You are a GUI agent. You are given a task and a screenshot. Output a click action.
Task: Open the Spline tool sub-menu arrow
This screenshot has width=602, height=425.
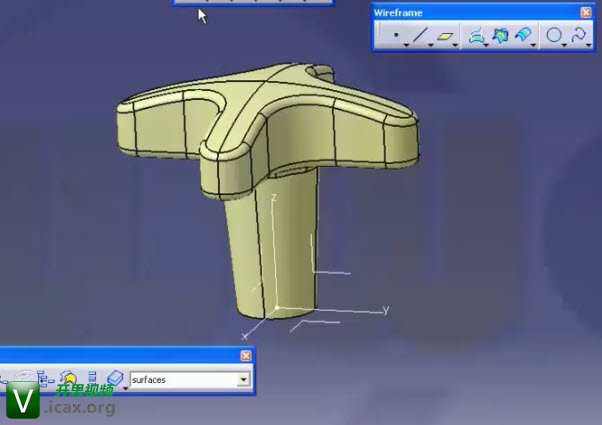[589, 45]
